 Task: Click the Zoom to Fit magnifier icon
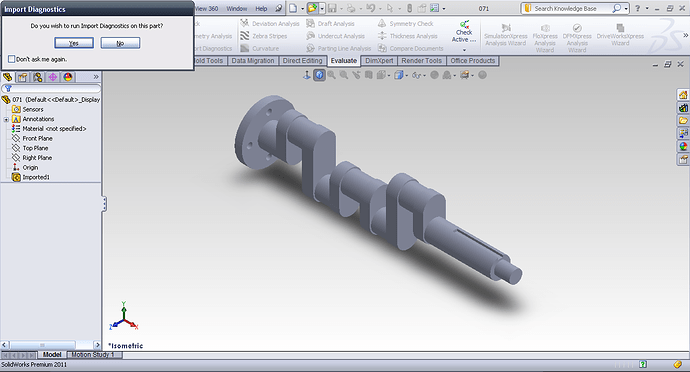point(331,75)
